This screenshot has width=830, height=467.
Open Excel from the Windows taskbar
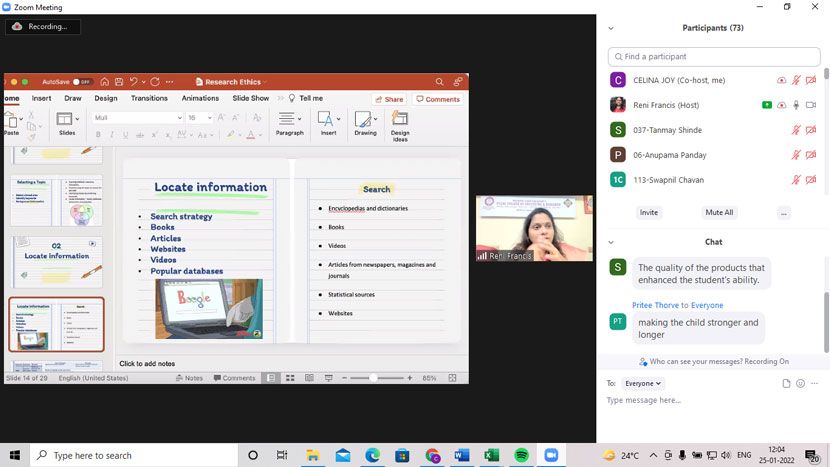pos(491,455)
